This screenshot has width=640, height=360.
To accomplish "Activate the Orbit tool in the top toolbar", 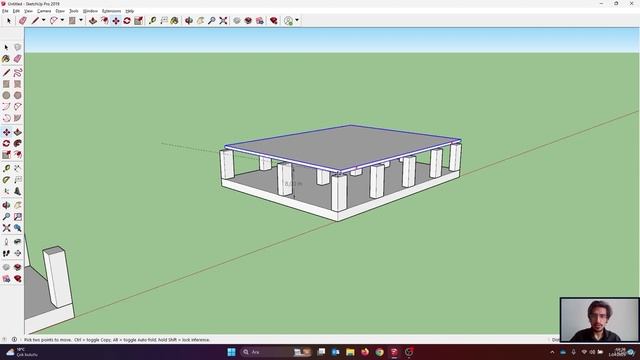I will pos(189,20).
